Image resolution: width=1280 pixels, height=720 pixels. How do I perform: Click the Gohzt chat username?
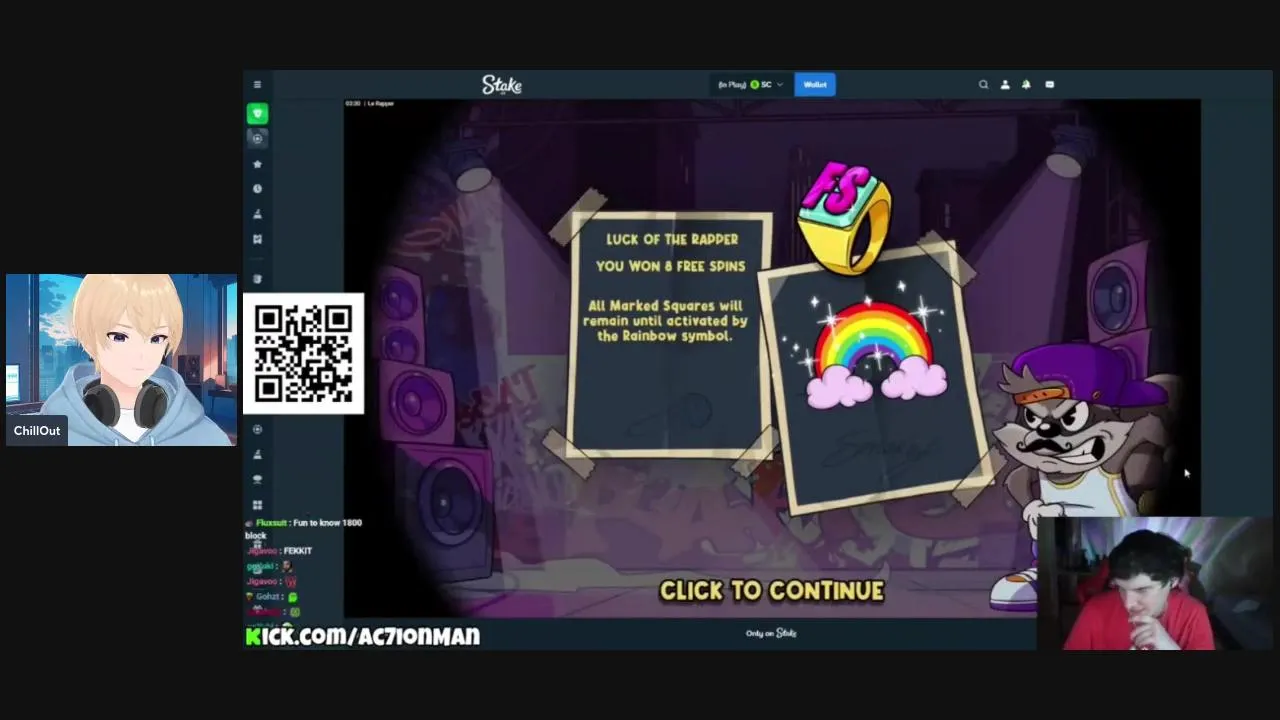pyautogui.click(x=268, y=597)
